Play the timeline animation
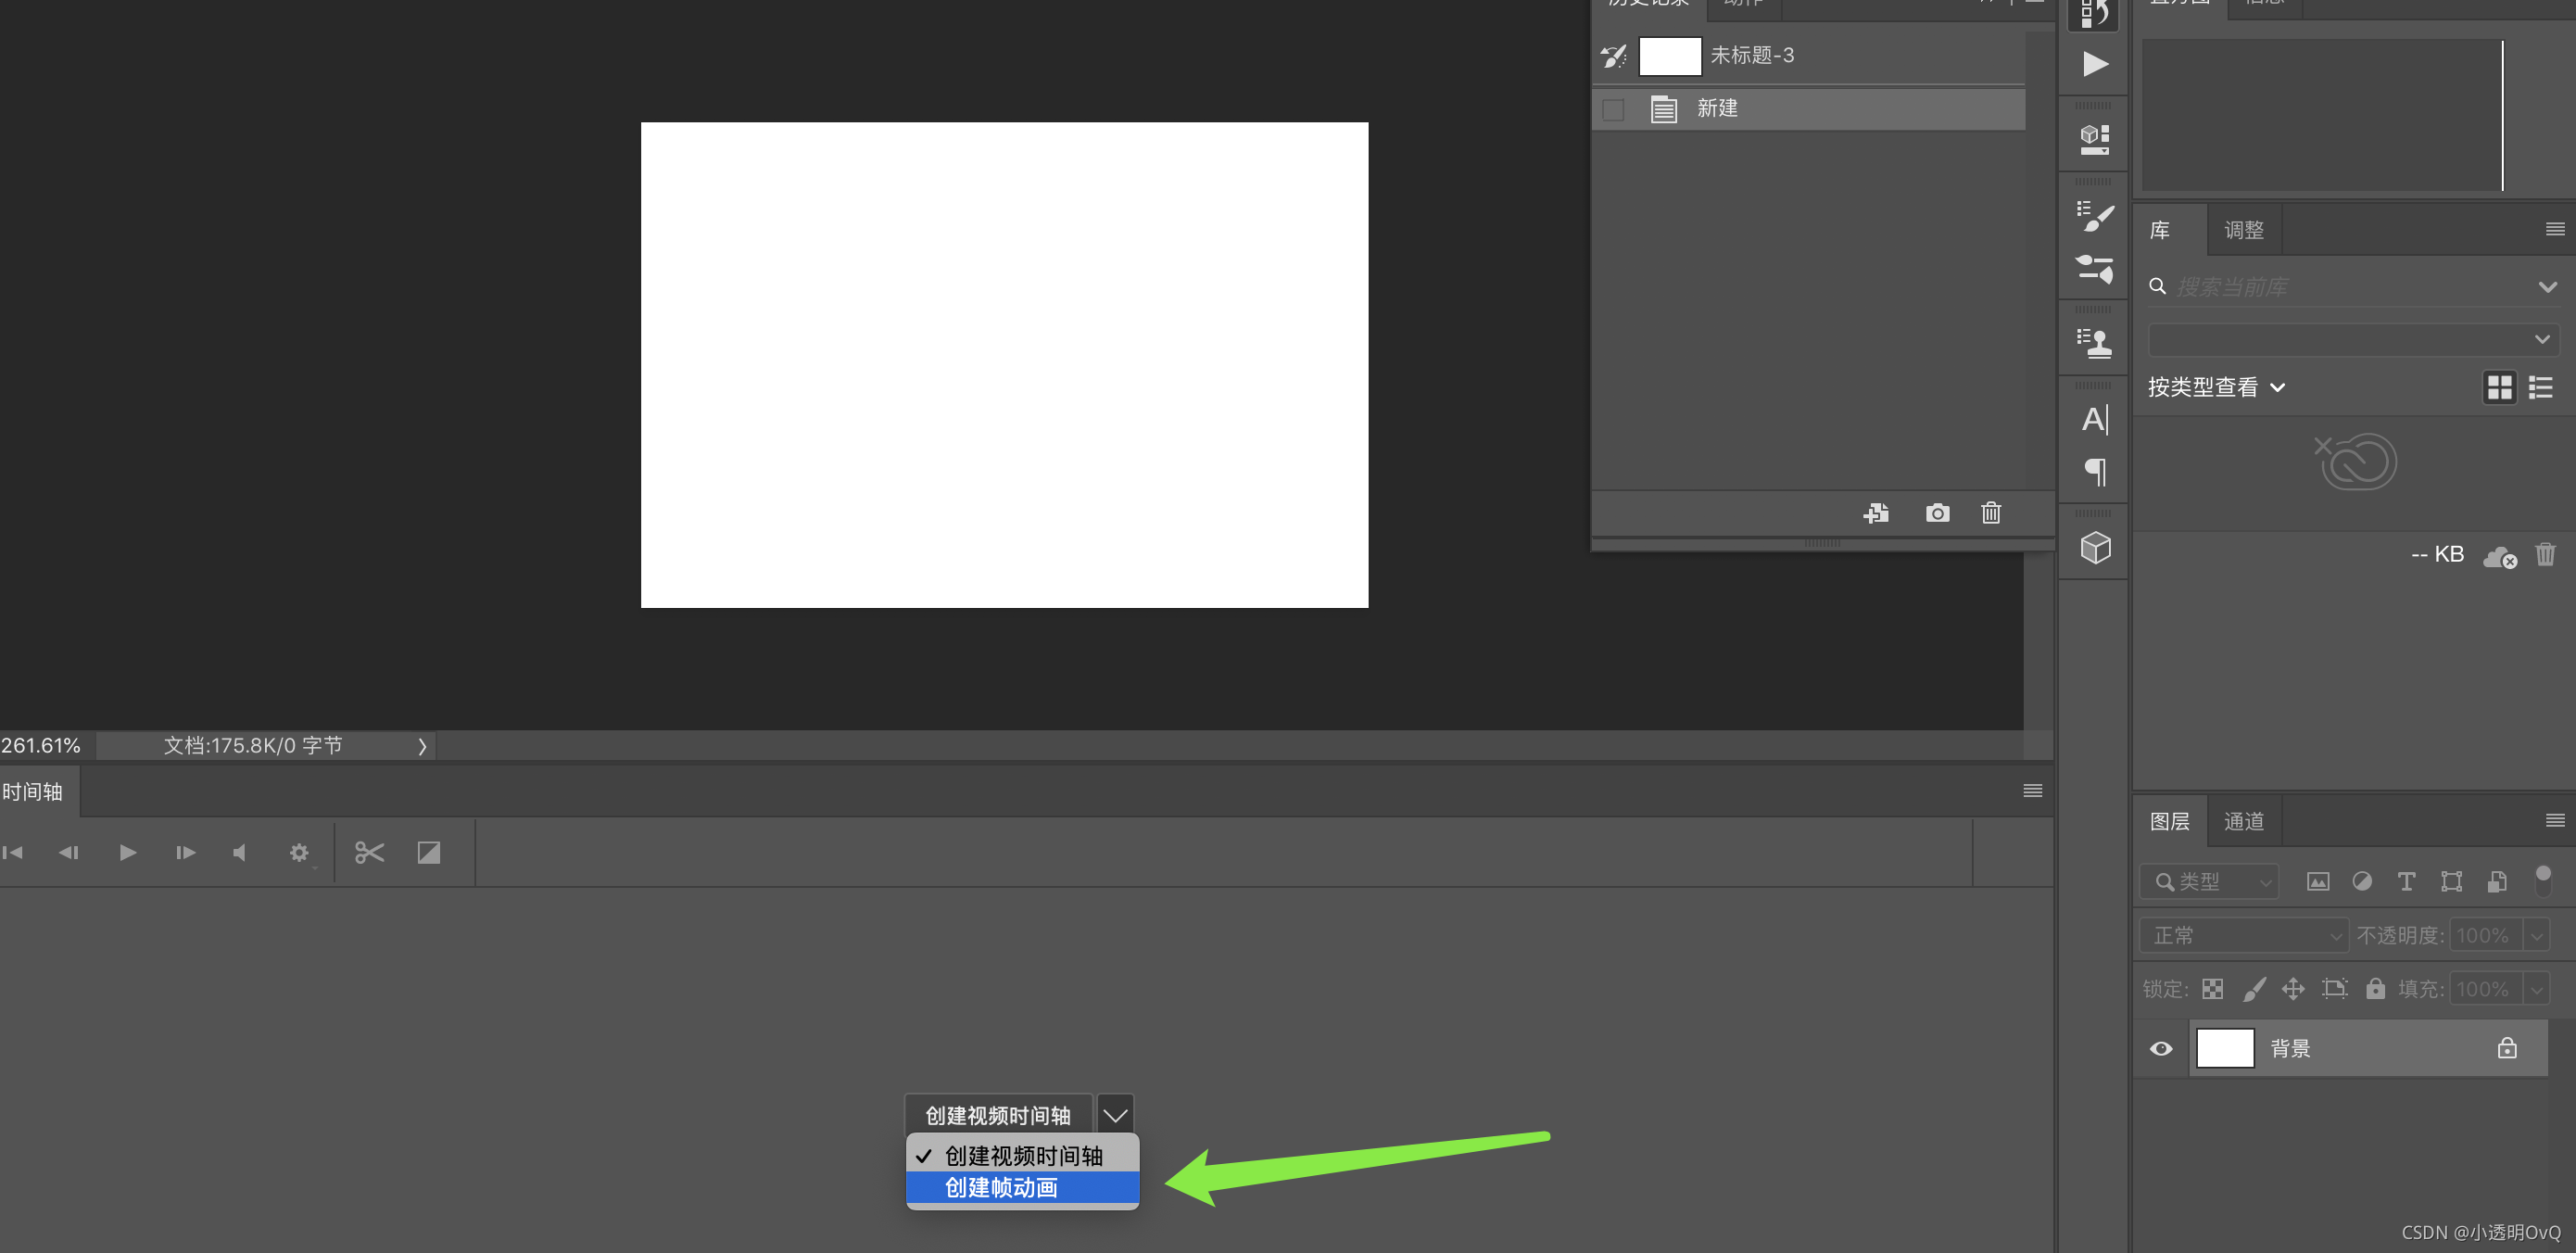 128,852
